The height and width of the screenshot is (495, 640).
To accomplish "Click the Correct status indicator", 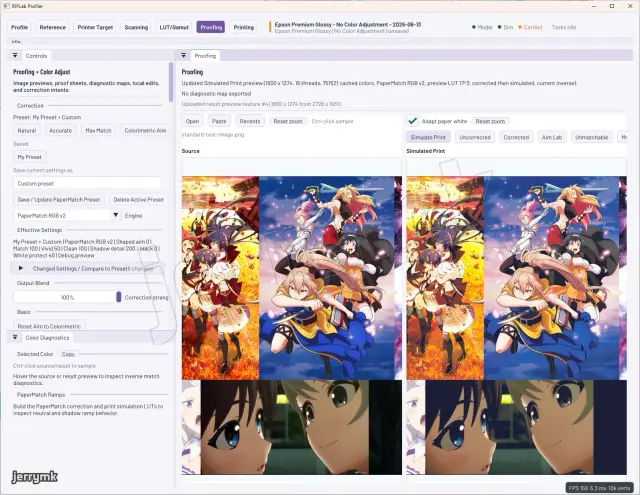I will [530, 27].
